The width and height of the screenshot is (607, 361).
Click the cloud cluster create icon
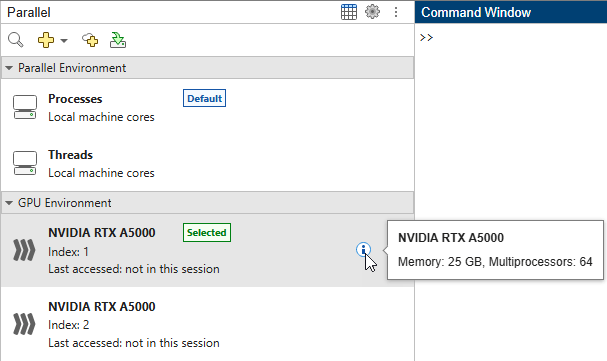(x=90, y=40)
